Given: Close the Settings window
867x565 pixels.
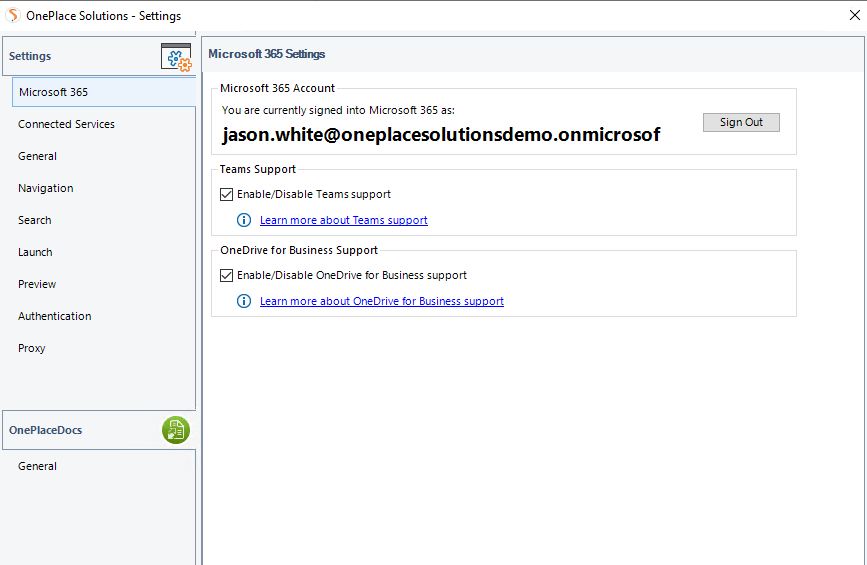Looking at the screenshot, I should (854, 15).
